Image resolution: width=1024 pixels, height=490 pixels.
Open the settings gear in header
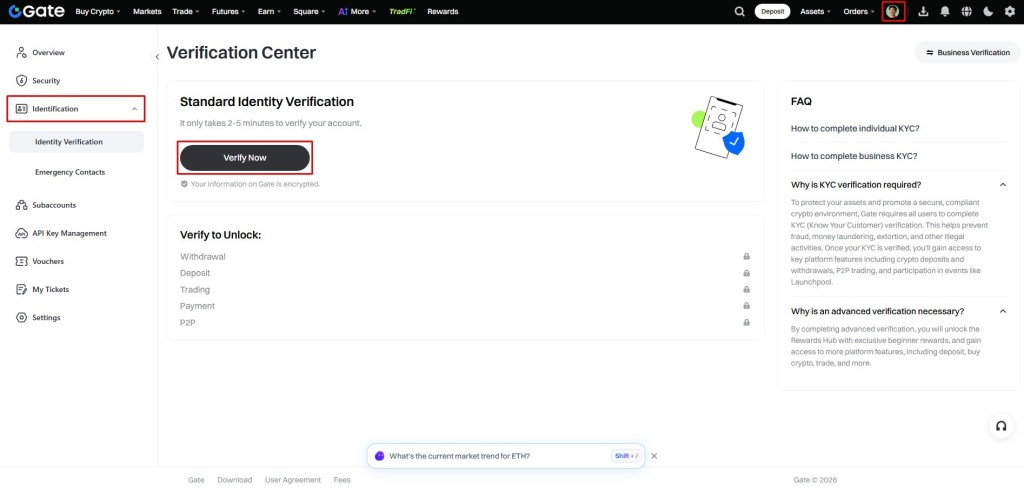(1010, 11)
